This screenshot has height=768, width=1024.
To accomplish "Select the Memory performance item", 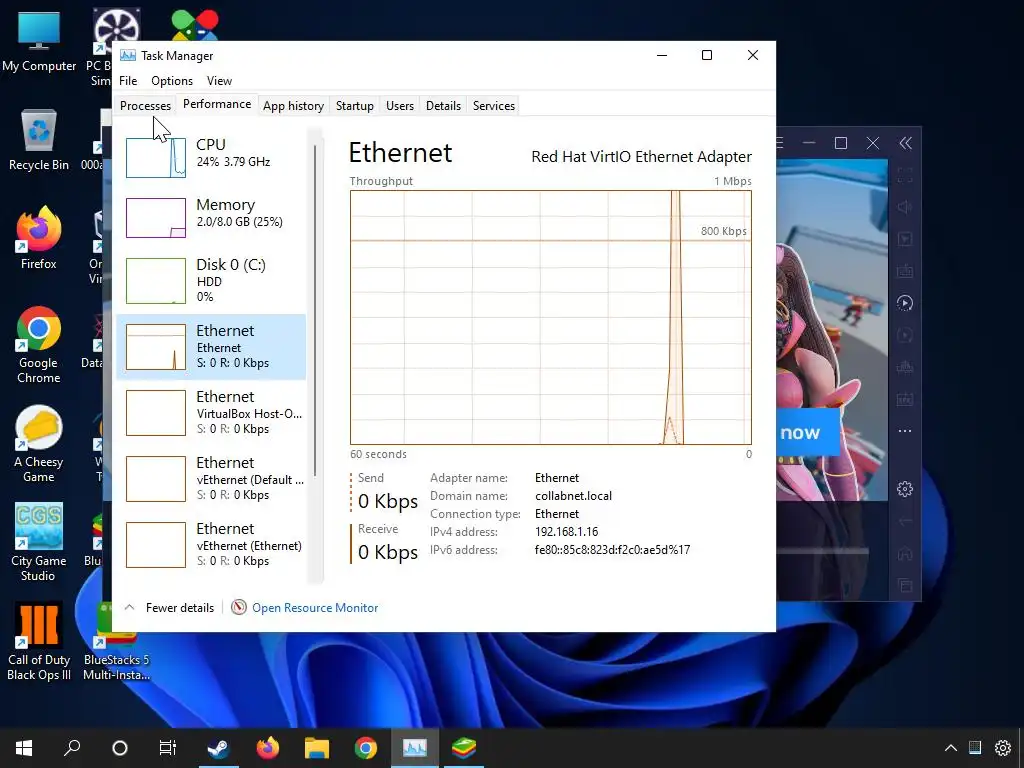I will (211, 217).
